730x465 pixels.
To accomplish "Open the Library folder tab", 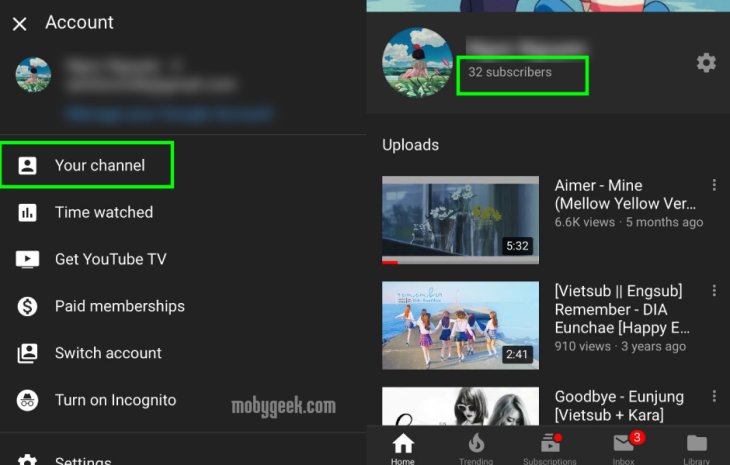I will [x=696, y=446].
